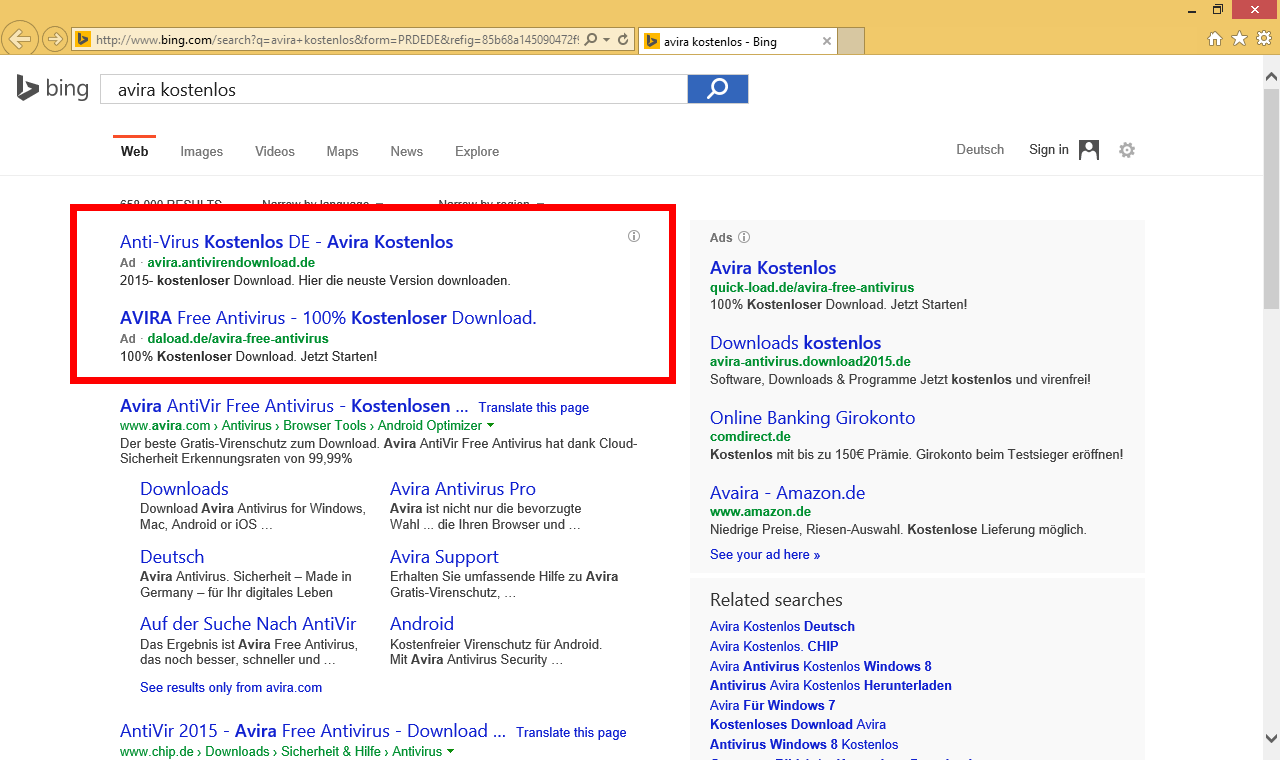Open the browser Tools gear icon
The width and height of the screenshot is (1280, 760).
click(1264, 39)
